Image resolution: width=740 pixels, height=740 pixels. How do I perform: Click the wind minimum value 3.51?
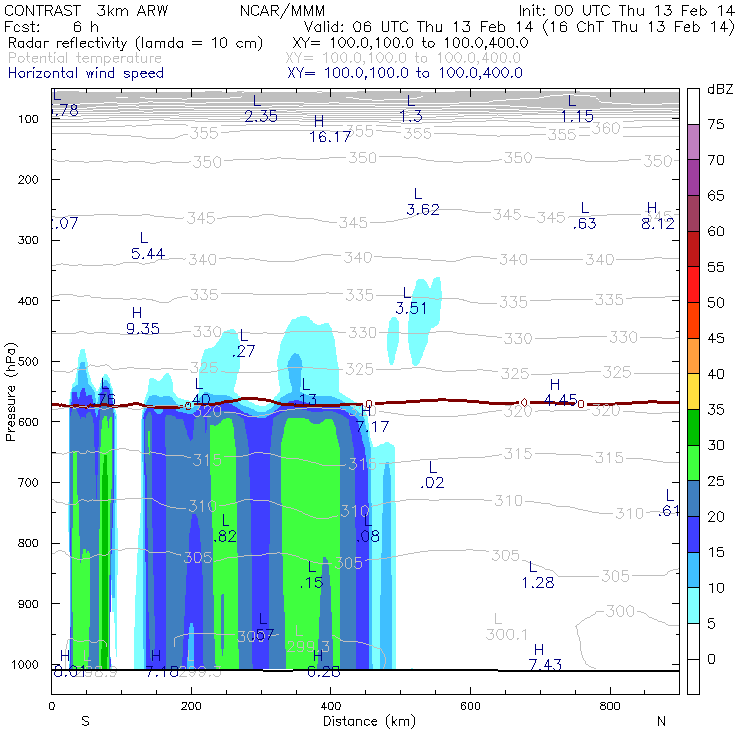click(411, 308)
